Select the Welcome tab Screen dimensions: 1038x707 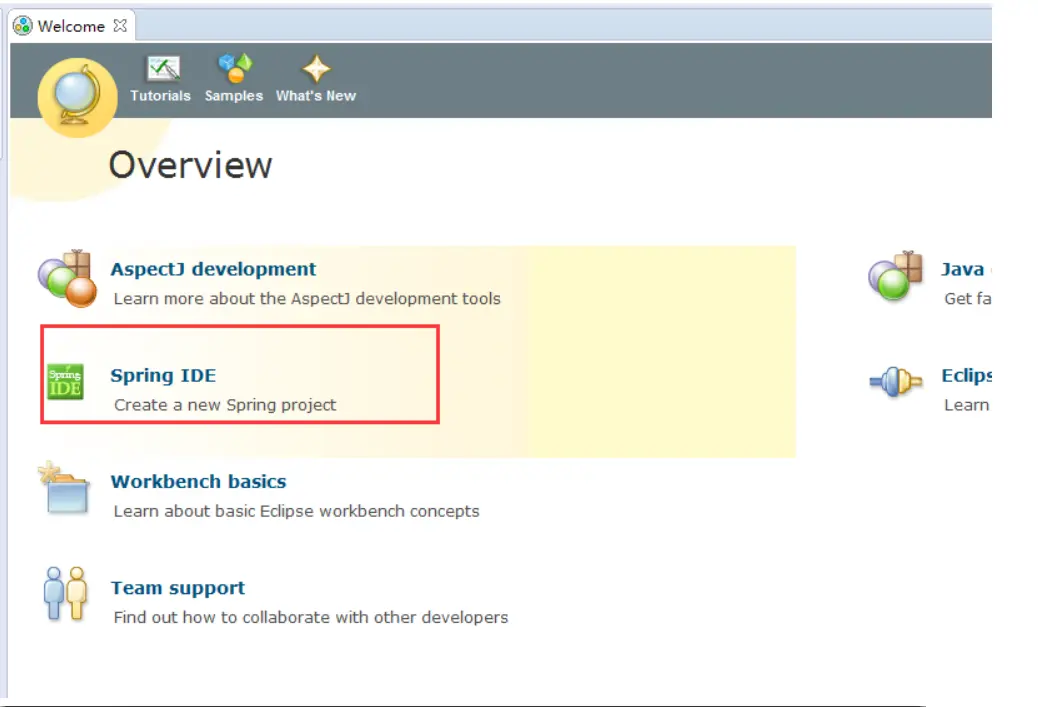click(x=71, y=26)
